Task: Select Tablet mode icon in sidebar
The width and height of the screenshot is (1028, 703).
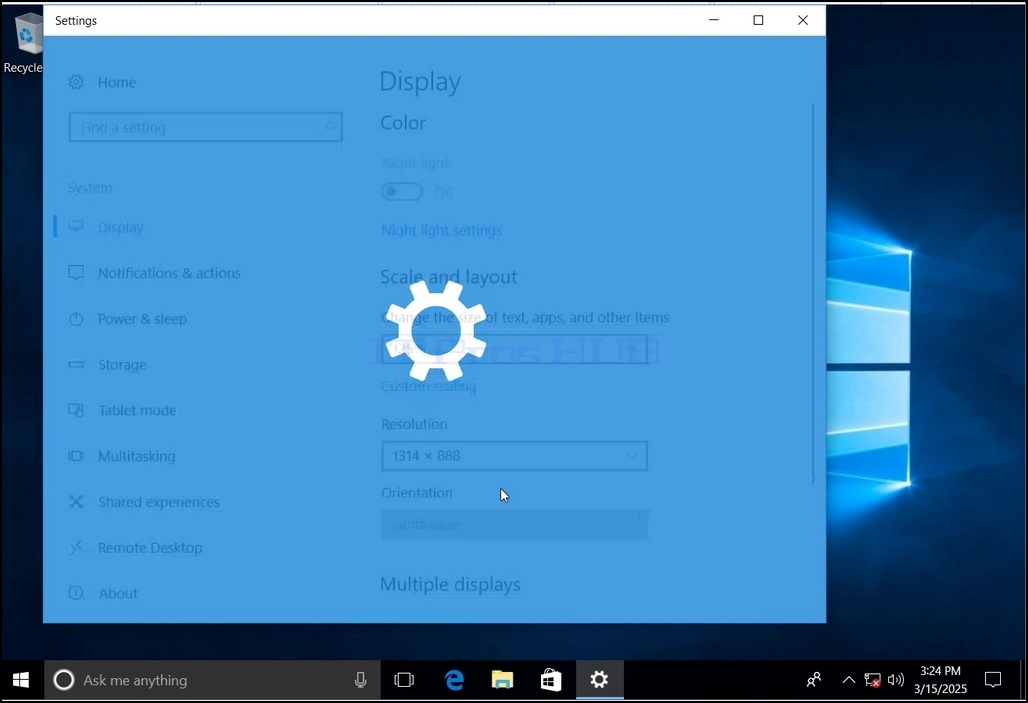Action: [76, 411]
